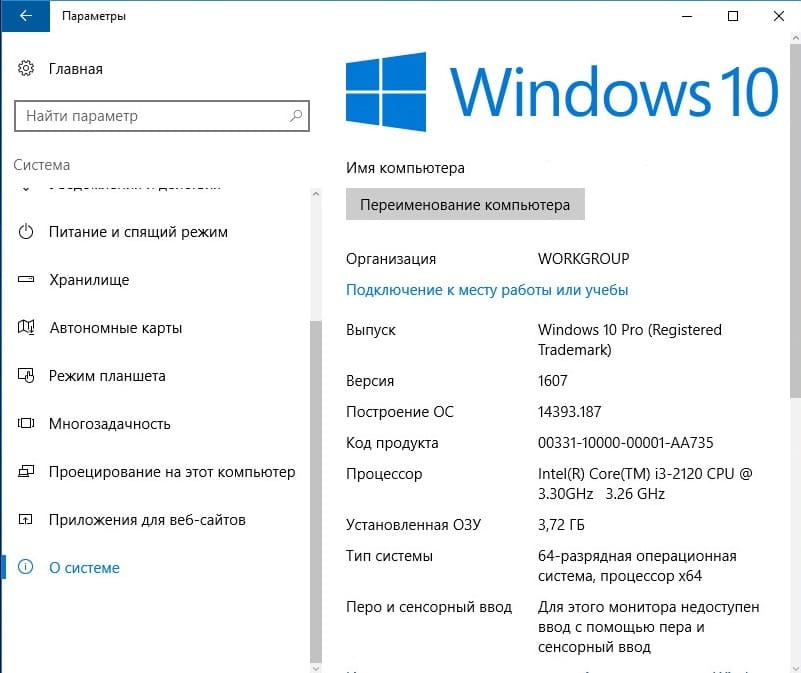Close the Параметры window
The height and width of the screenshot is (673, 801).
(x=779, y=16)
